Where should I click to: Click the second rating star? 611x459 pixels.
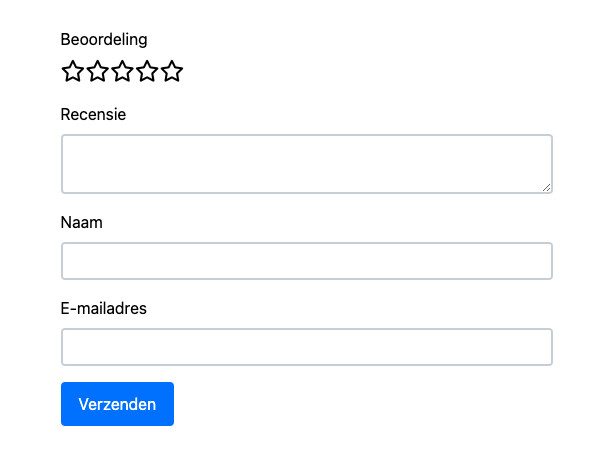[98, 71]
